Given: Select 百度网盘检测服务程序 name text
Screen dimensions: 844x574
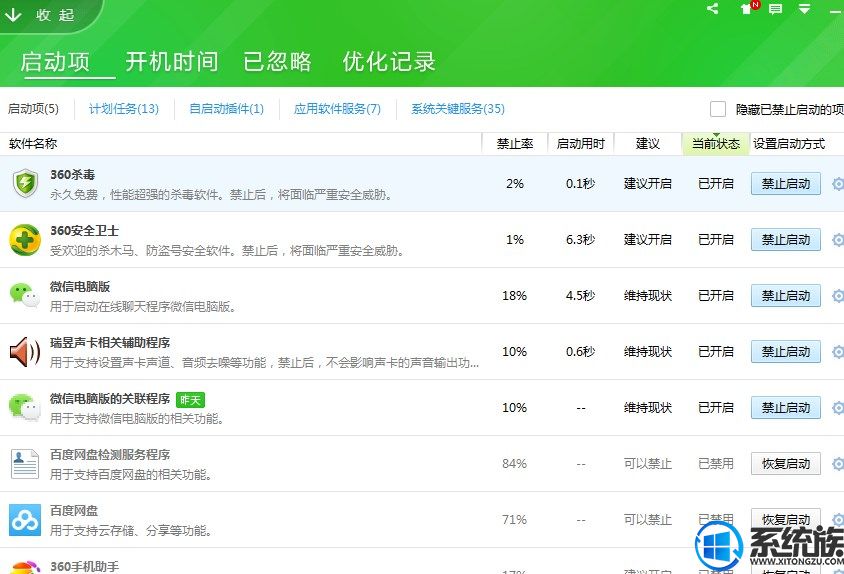Looking at the screenshot, I should pos(110,454).
